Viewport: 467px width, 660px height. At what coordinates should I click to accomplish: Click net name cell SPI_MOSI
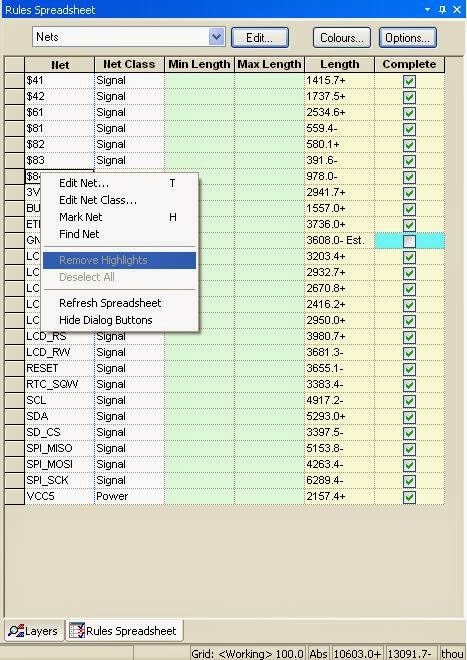click(59, 464)
